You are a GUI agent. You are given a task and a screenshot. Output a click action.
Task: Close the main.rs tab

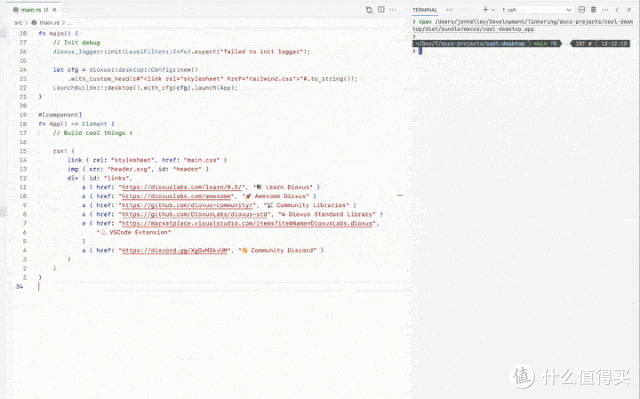(54, 9)
